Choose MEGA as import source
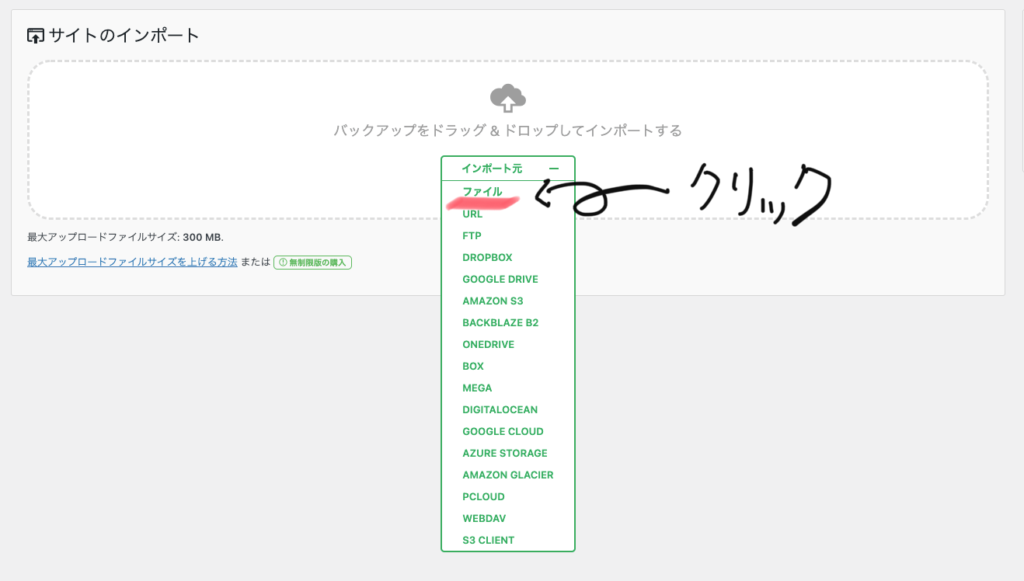Image resolution: width=1024 pixels, height=581 pixels. click(x=477, y=388)
